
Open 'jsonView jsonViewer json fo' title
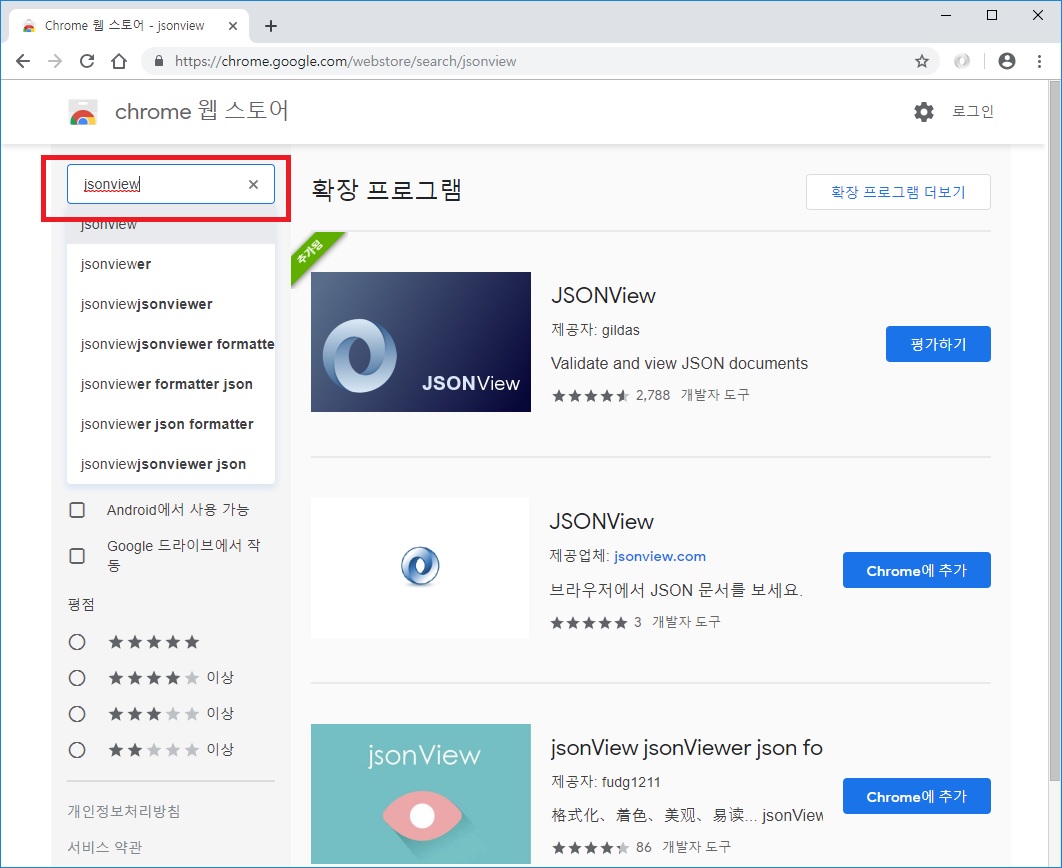(x=686, y=747)
